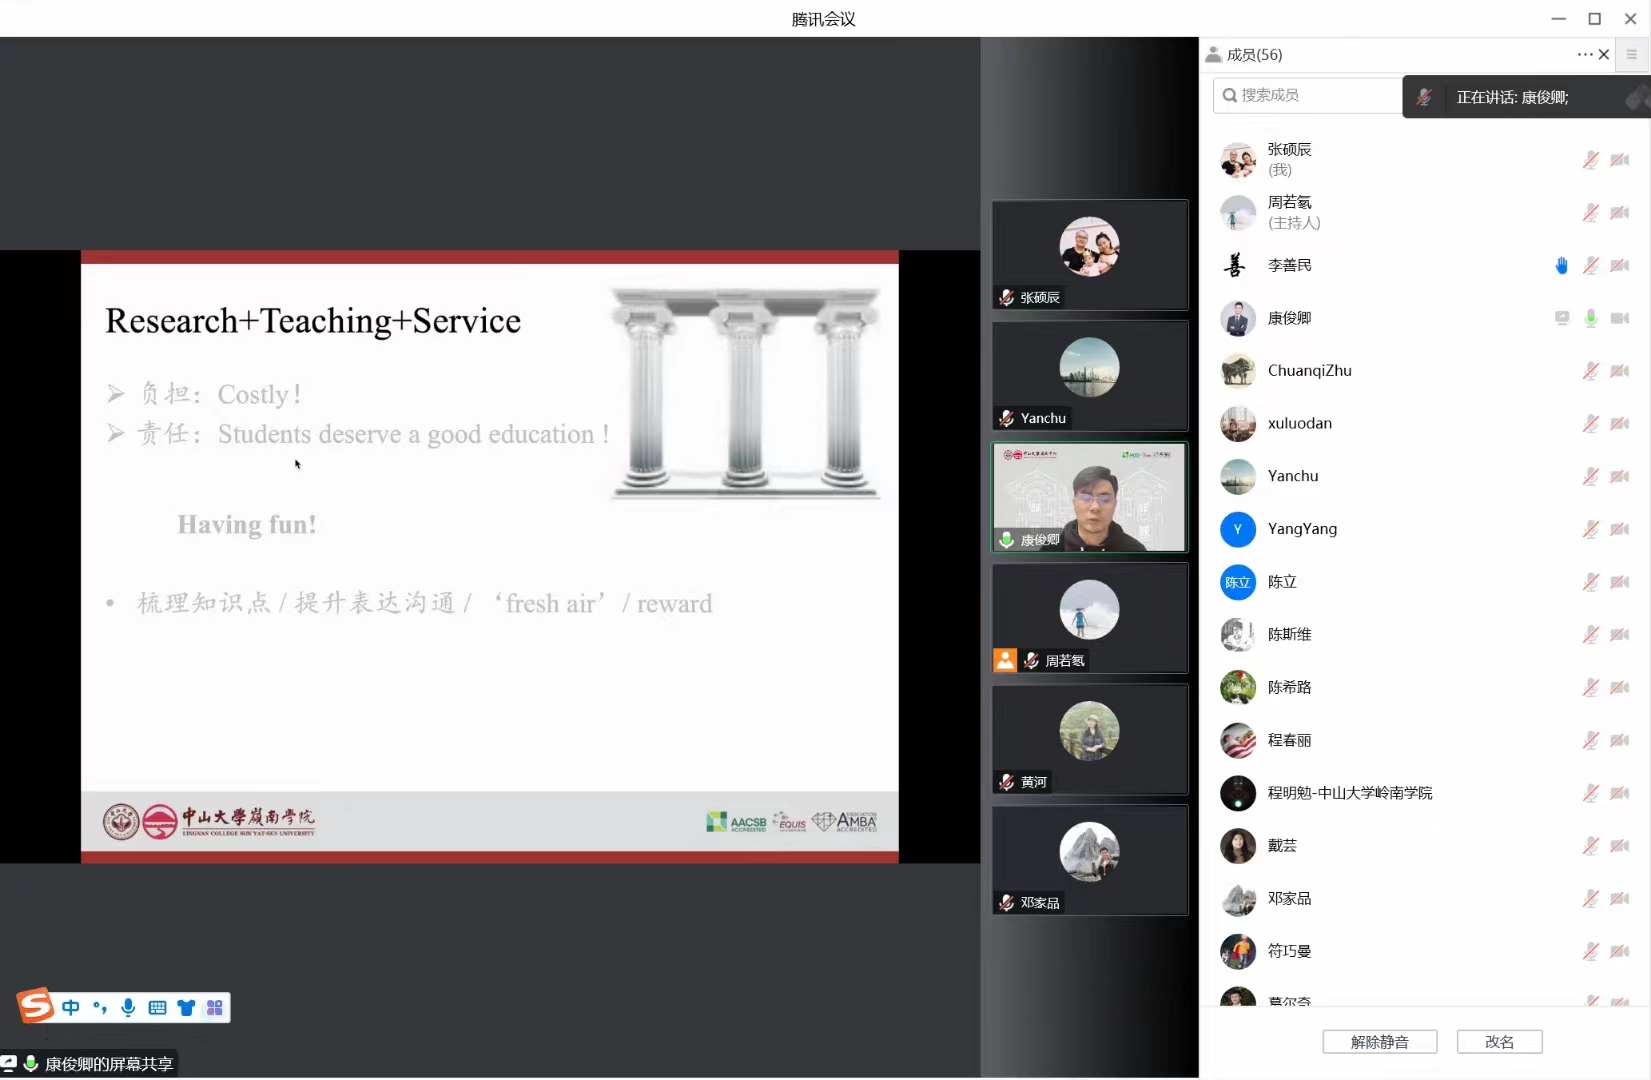
Task: Select 程明勉-中山大学岭南学院 in member list
Action: (x=1349, y=793)
